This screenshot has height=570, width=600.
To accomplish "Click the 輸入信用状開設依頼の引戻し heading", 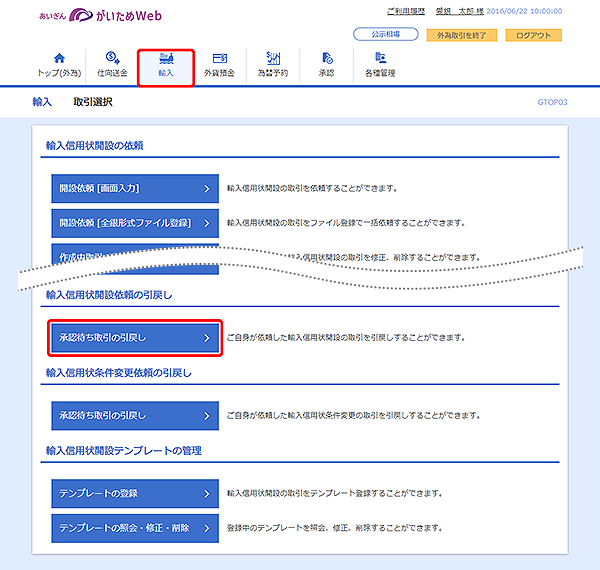I will 109,295.
